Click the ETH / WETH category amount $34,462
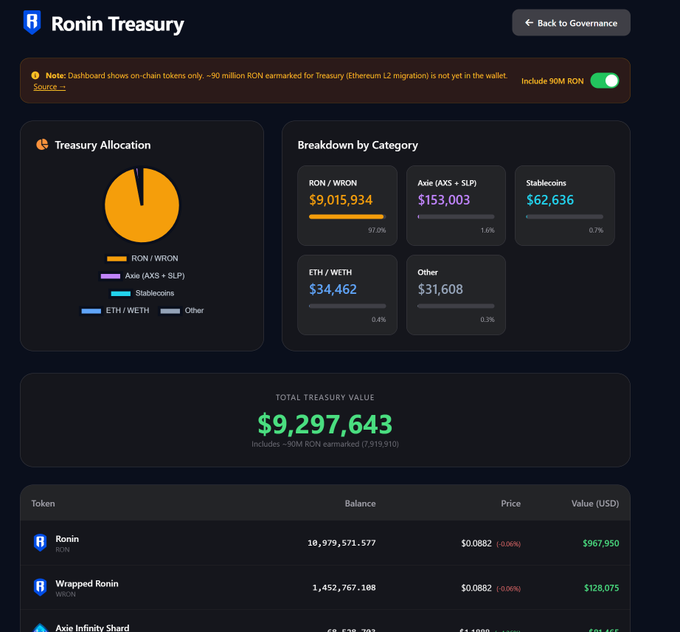This screenshot has height=632, width=680. [x=333, y=289]
